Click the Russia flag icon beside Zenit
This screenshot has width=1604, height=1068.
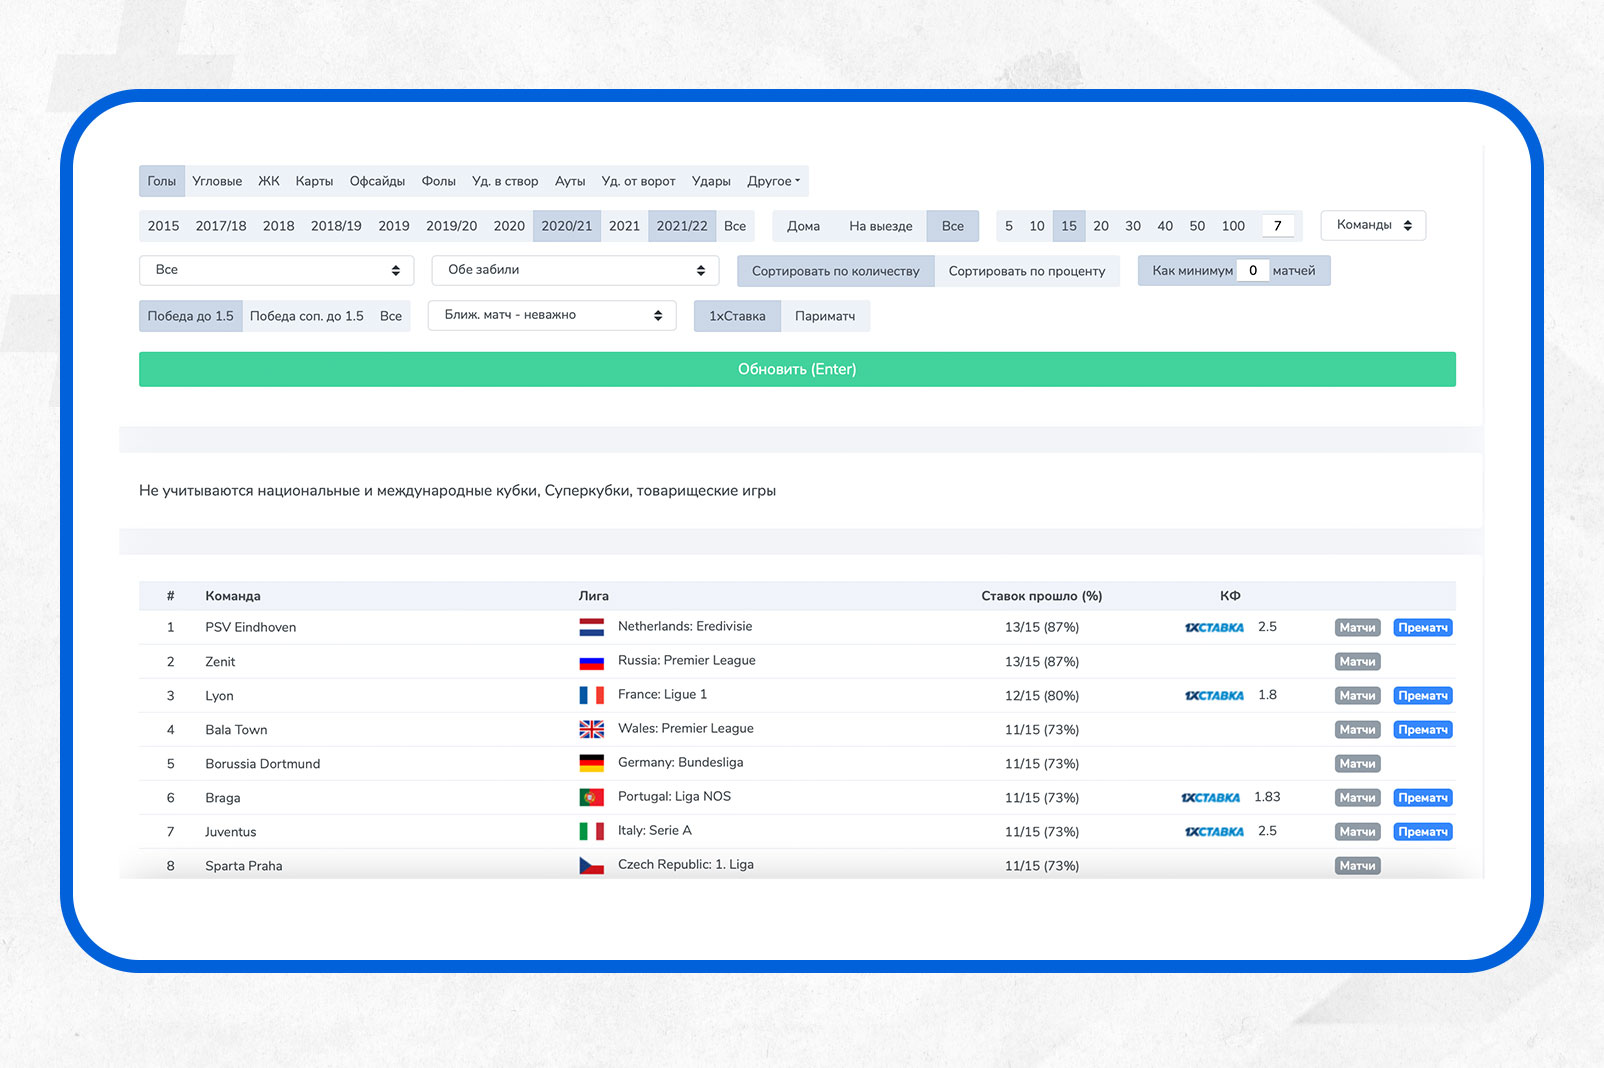click(x=591, y=662)
